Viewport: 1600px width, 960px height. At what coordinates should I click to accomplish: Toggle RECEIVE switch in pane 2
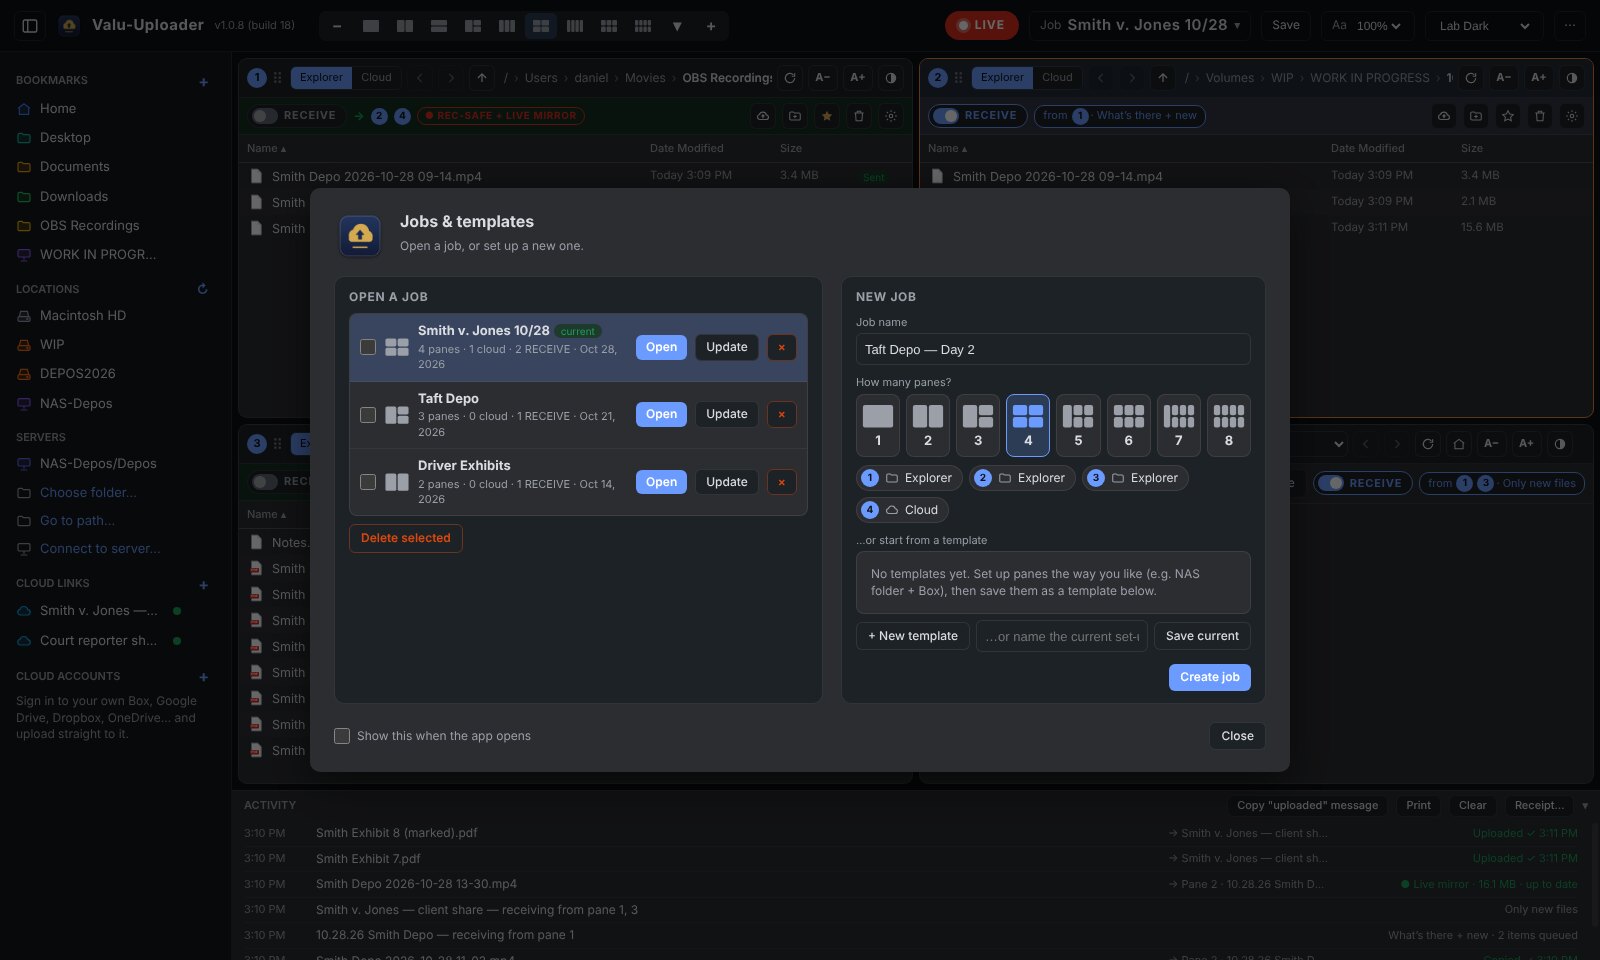[x=946, y=116]
